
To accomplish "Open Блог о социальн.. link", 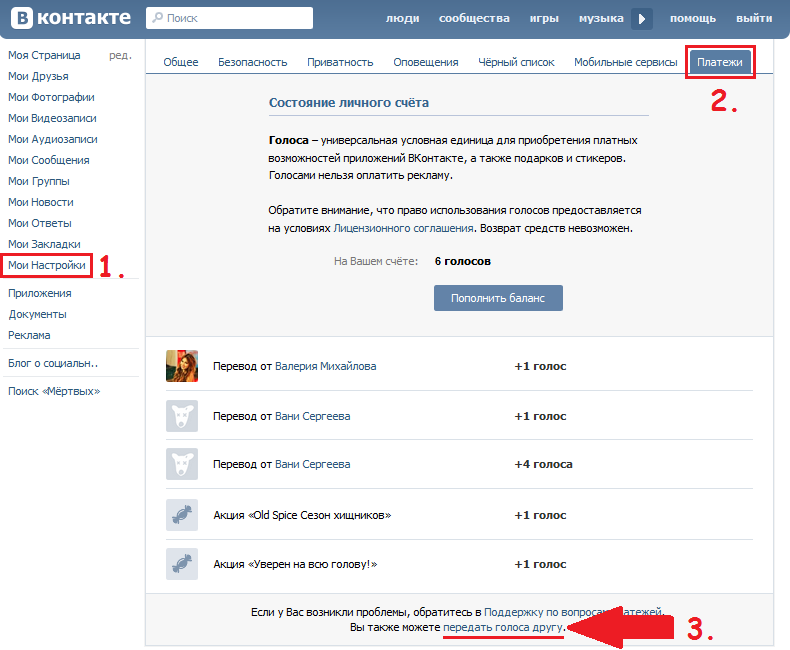I will click(x=53, y=363).
